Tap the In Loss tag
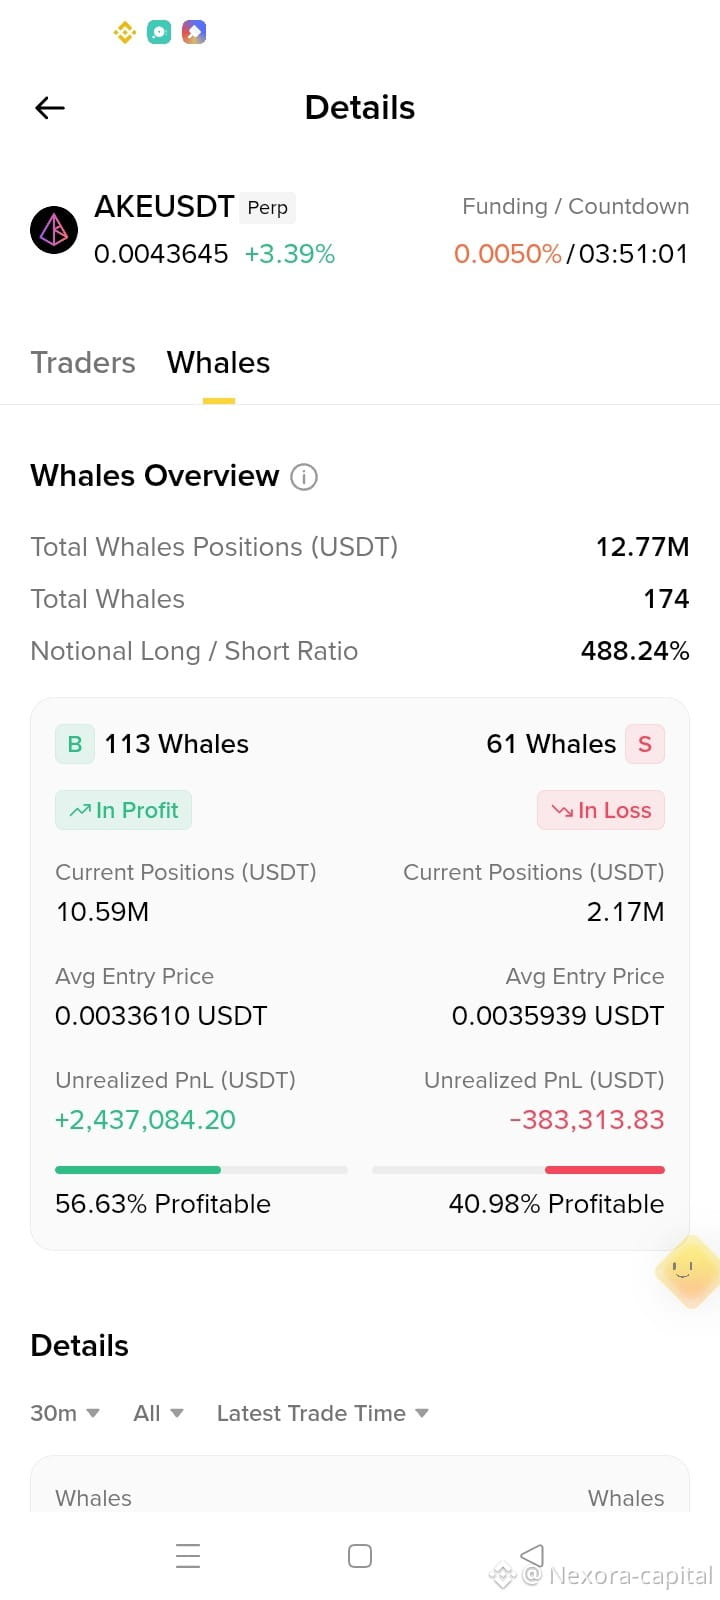This screenshot has width=720, height=1600. pos(601,810)
